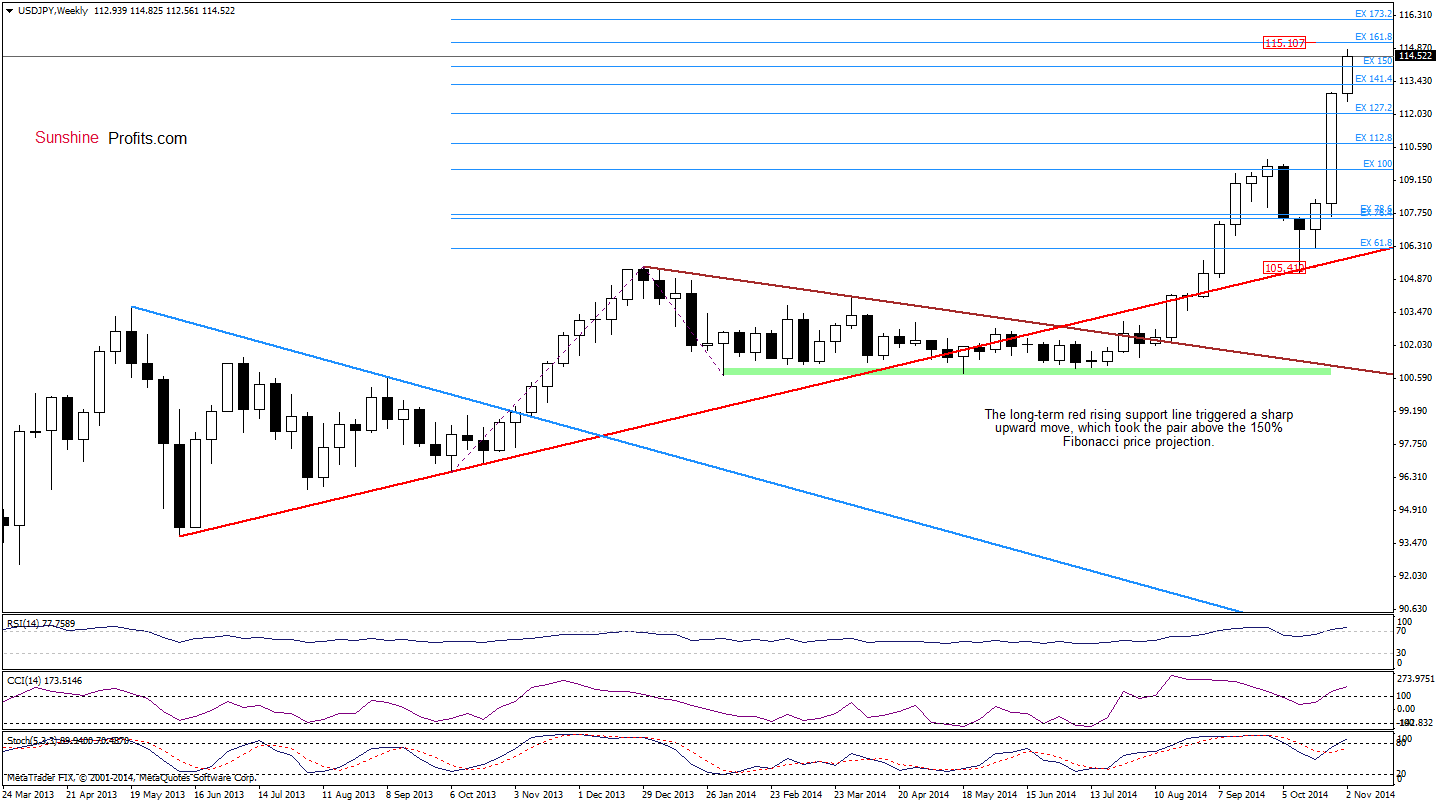Viewport: 1436px width, 803px height.
Task: Click the EX 100 Fibonacci label
Action: pos(1377,163)
